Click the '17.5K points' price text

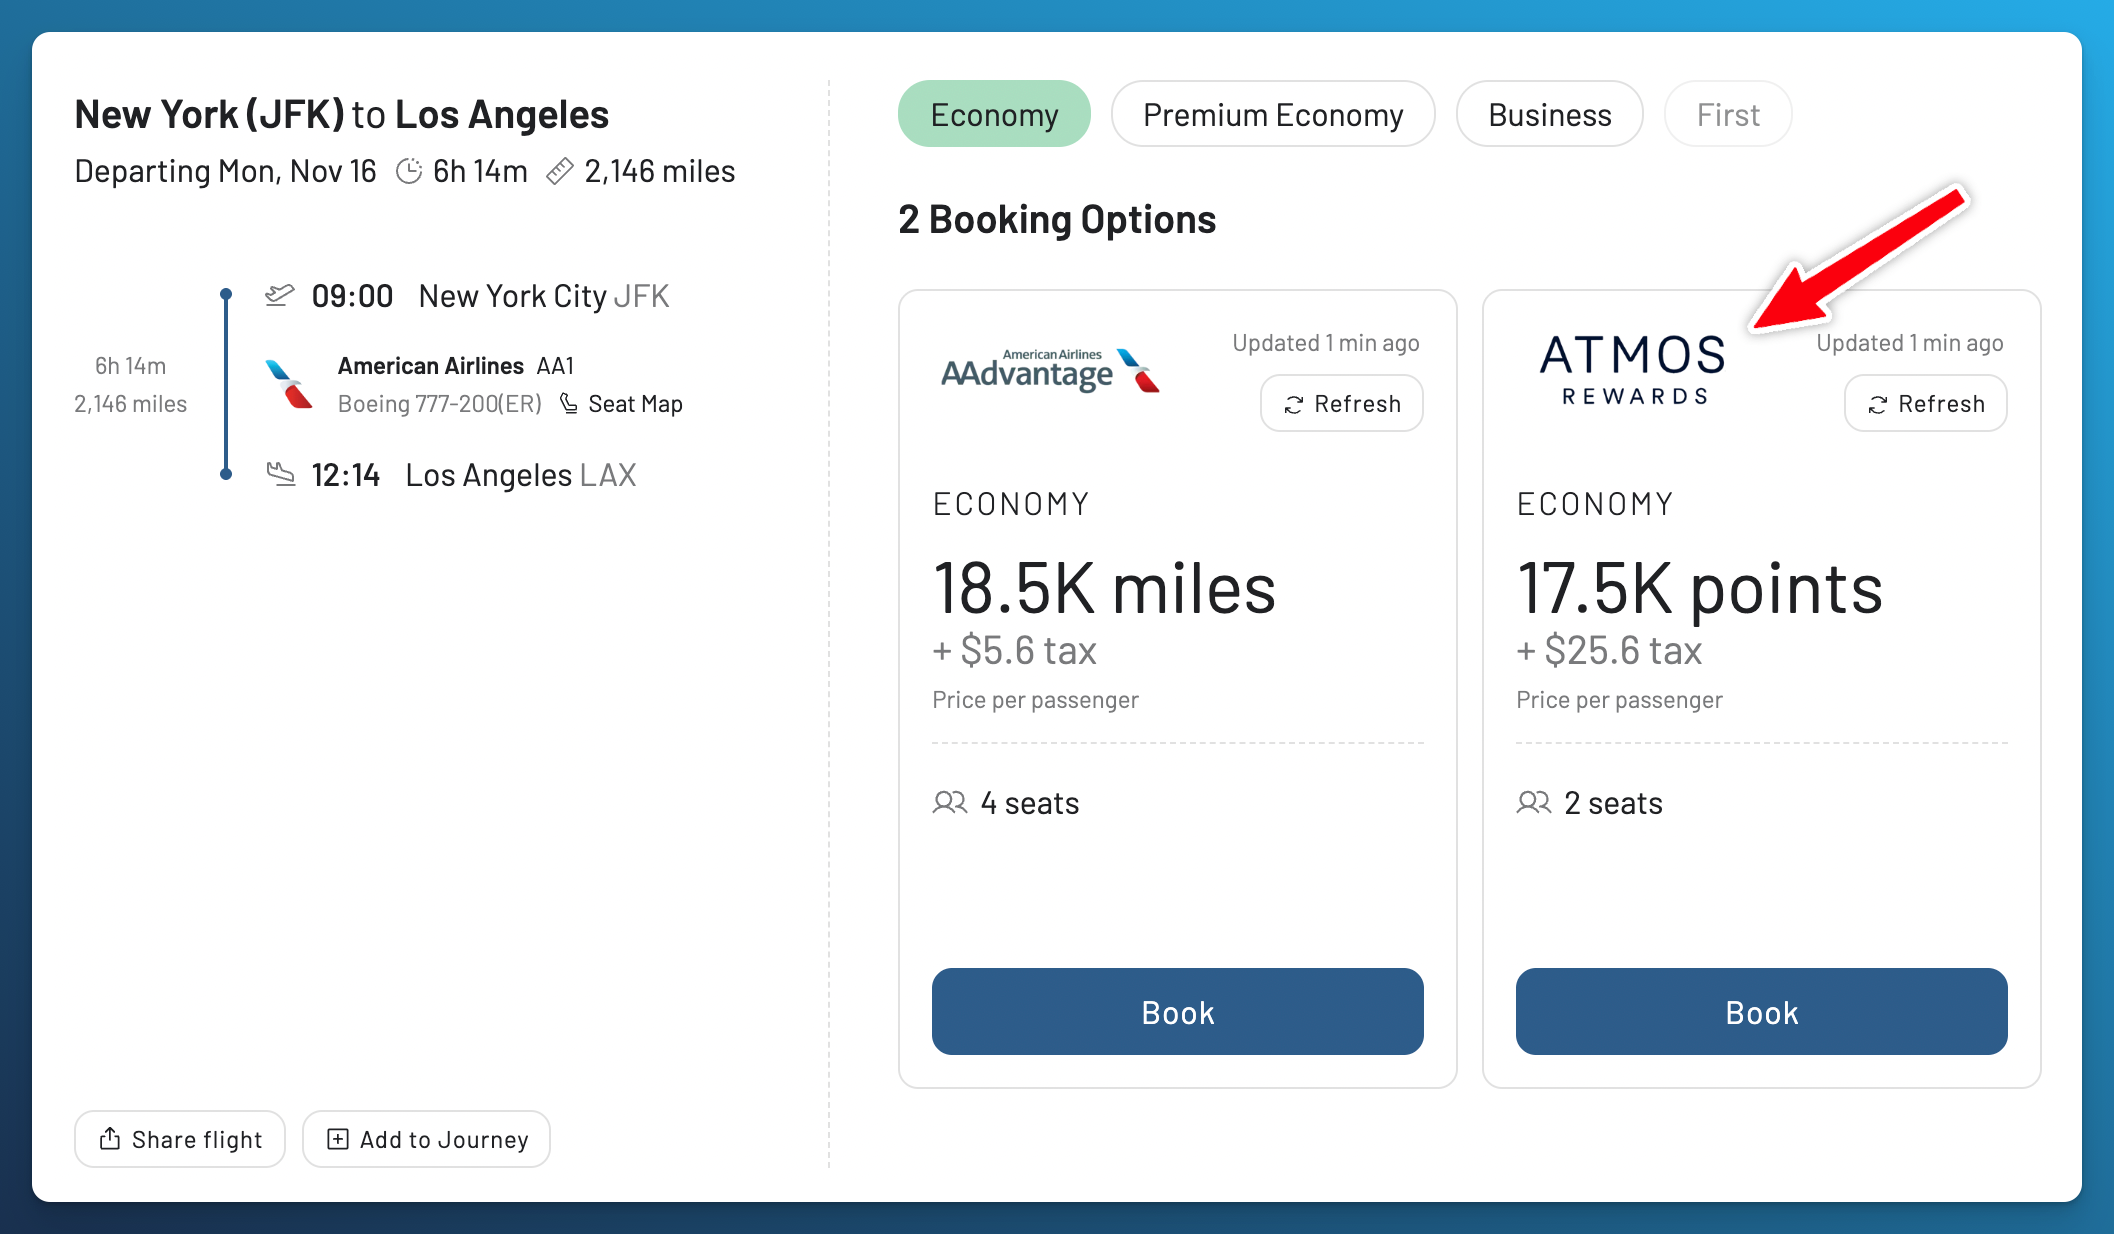(1699, 588)
